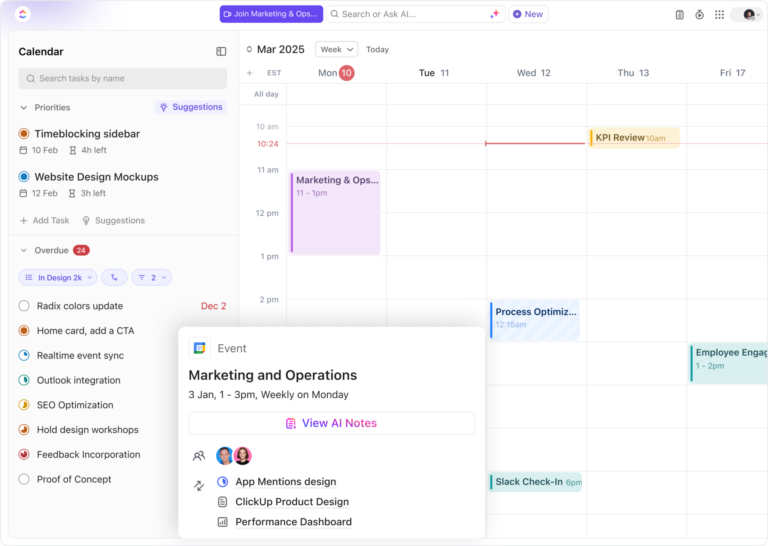Click the Search tasks by name field
The image size is (768, 546).
click(123, 78)
